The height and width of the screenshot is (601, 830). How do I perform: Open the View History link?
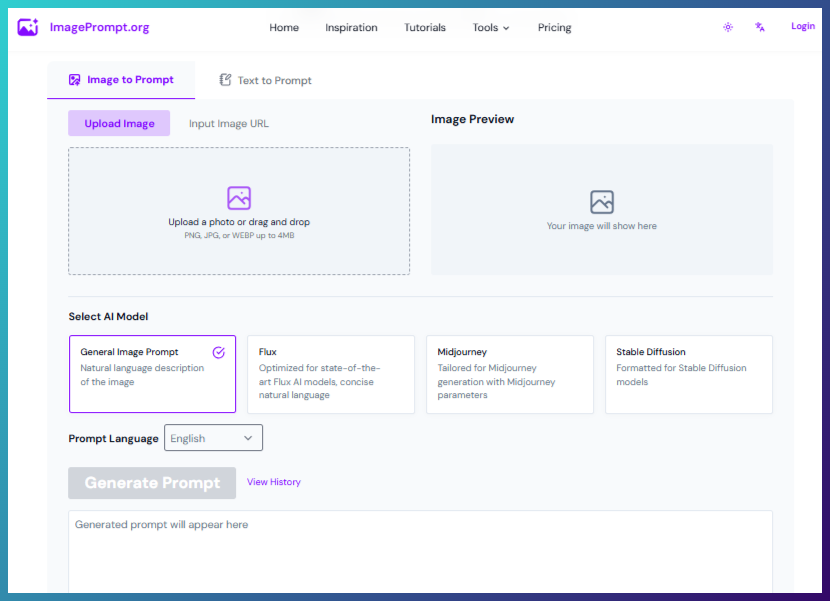(x=274, y=482)
